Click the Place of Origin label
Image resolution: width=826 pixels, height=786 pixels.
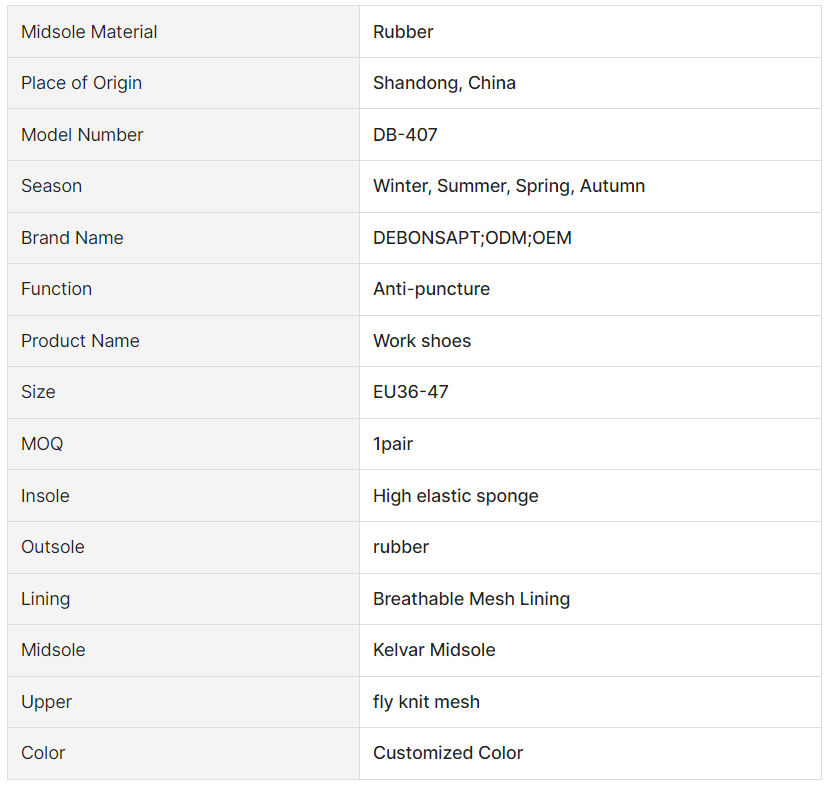tap(81, 83)
